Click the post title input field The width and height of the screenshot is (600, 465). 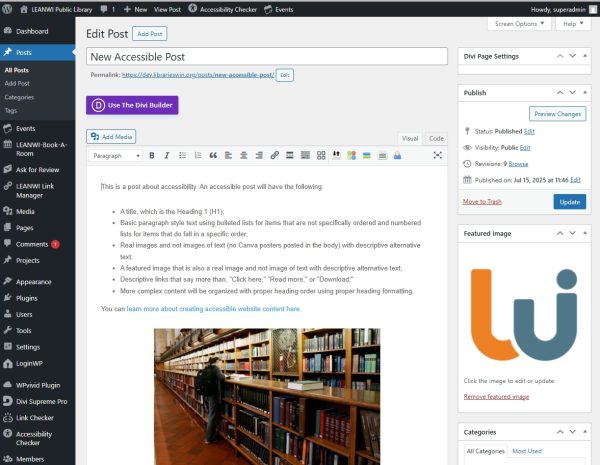(x=267, y=57)
